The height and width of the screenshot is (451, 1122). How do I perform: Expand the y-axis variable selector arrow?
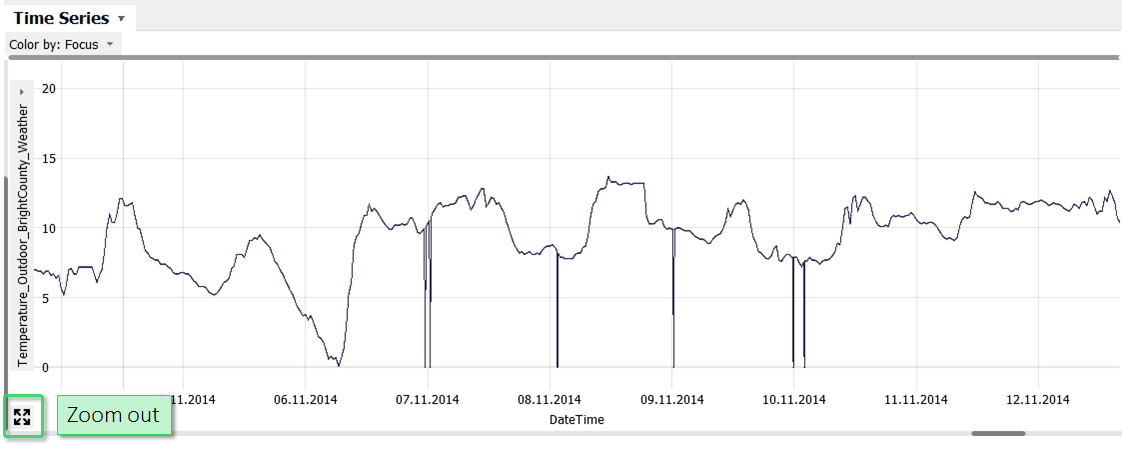click(x=22, y=91)
